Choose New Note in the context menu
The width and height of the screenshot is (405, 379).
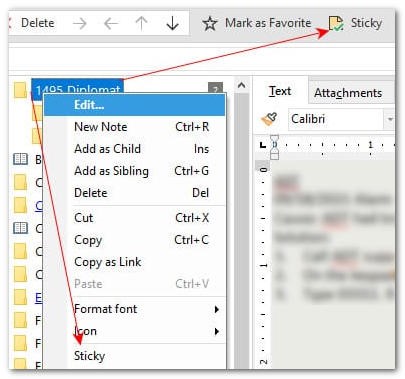point(134,127)
